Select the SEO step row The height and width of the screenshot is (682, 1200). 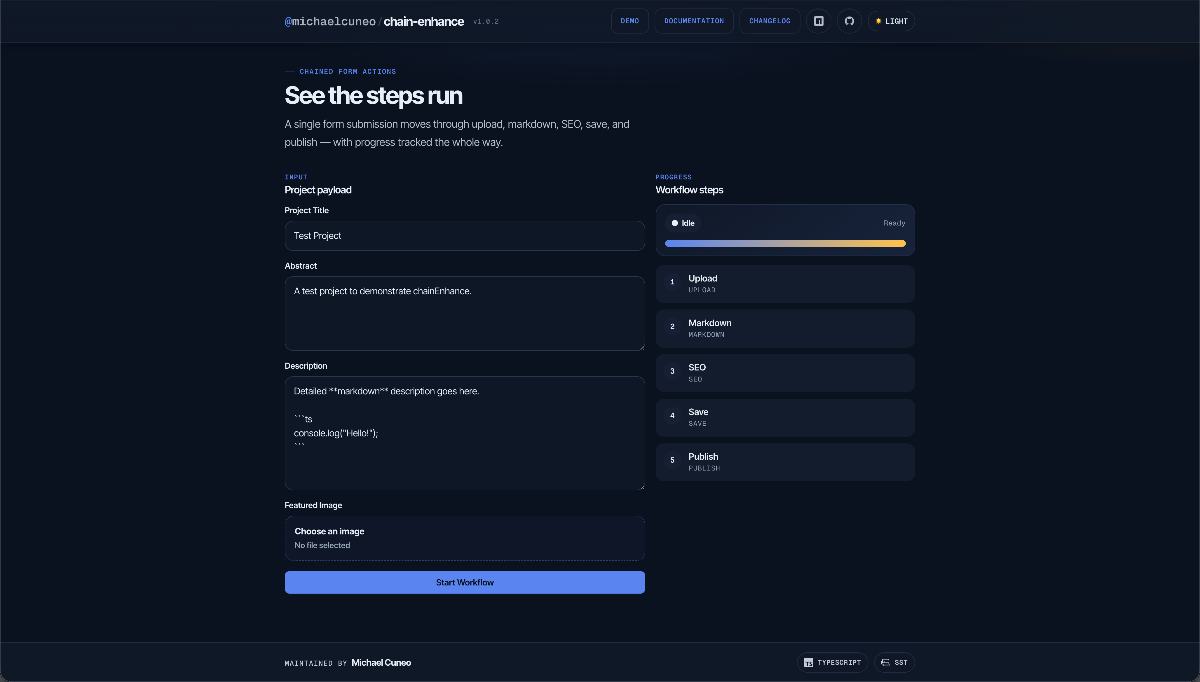(x=785, y=373)
